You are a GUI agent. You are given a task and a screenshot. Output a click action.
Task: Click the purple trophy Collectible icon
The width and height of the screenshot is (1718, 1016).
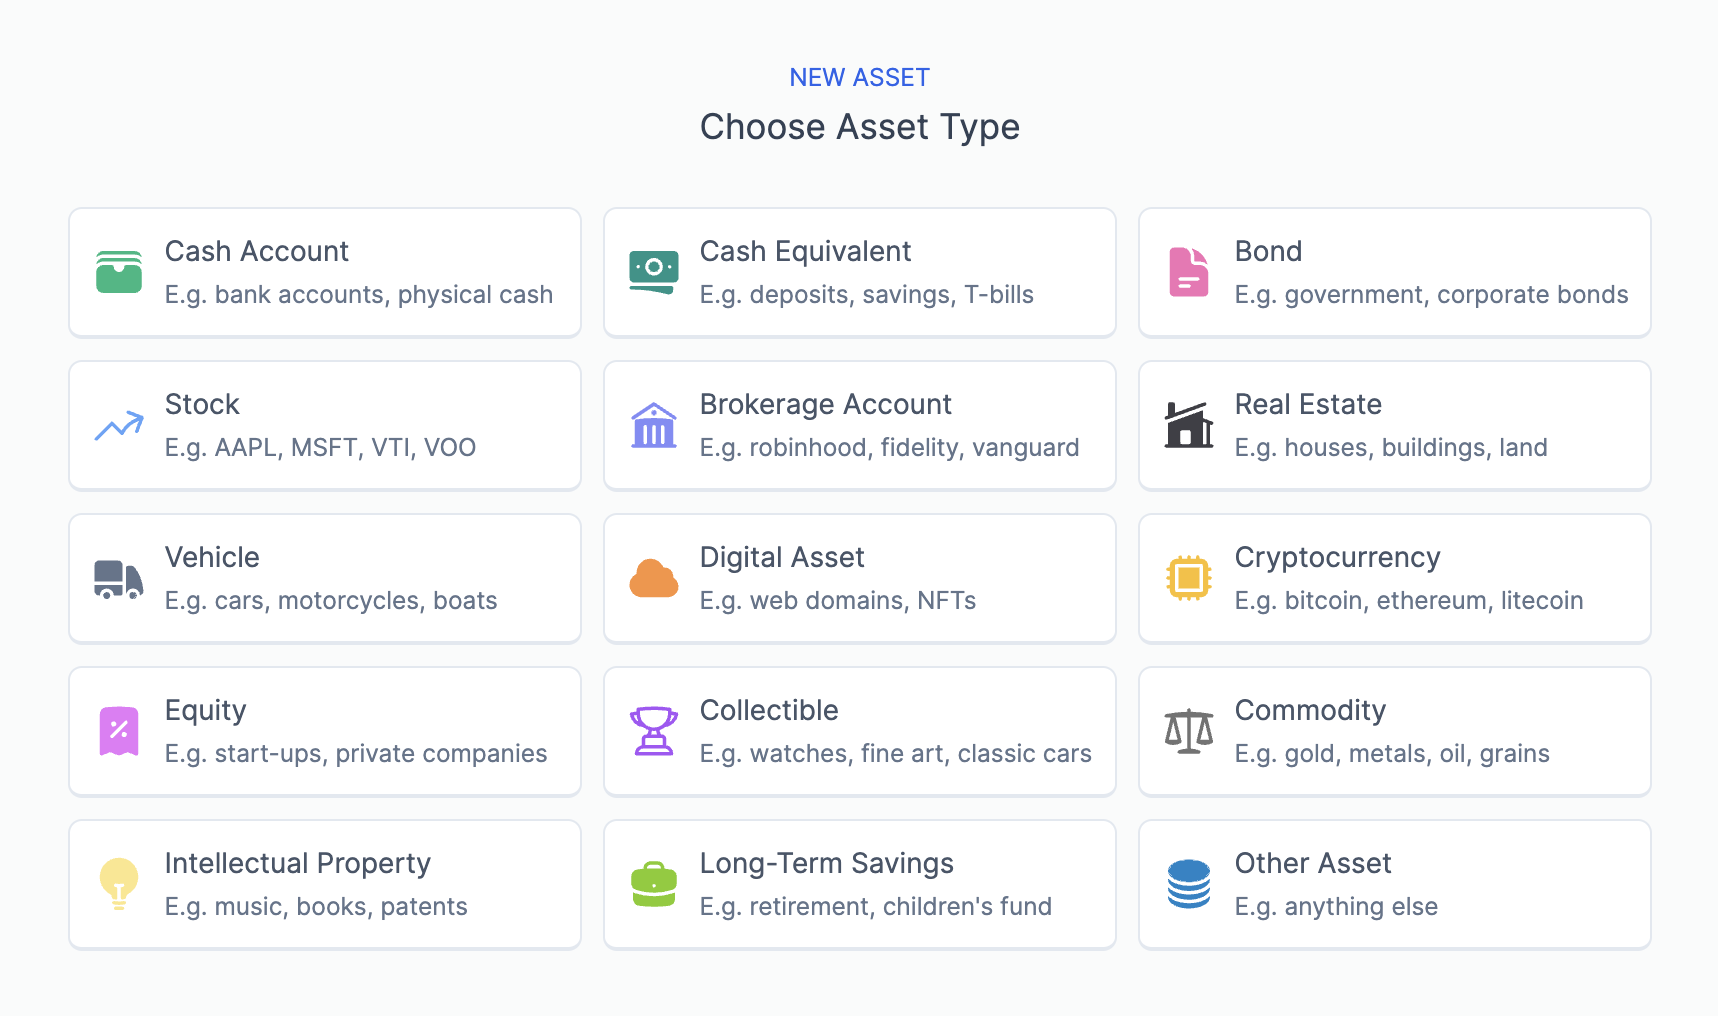tap(654, 731)
